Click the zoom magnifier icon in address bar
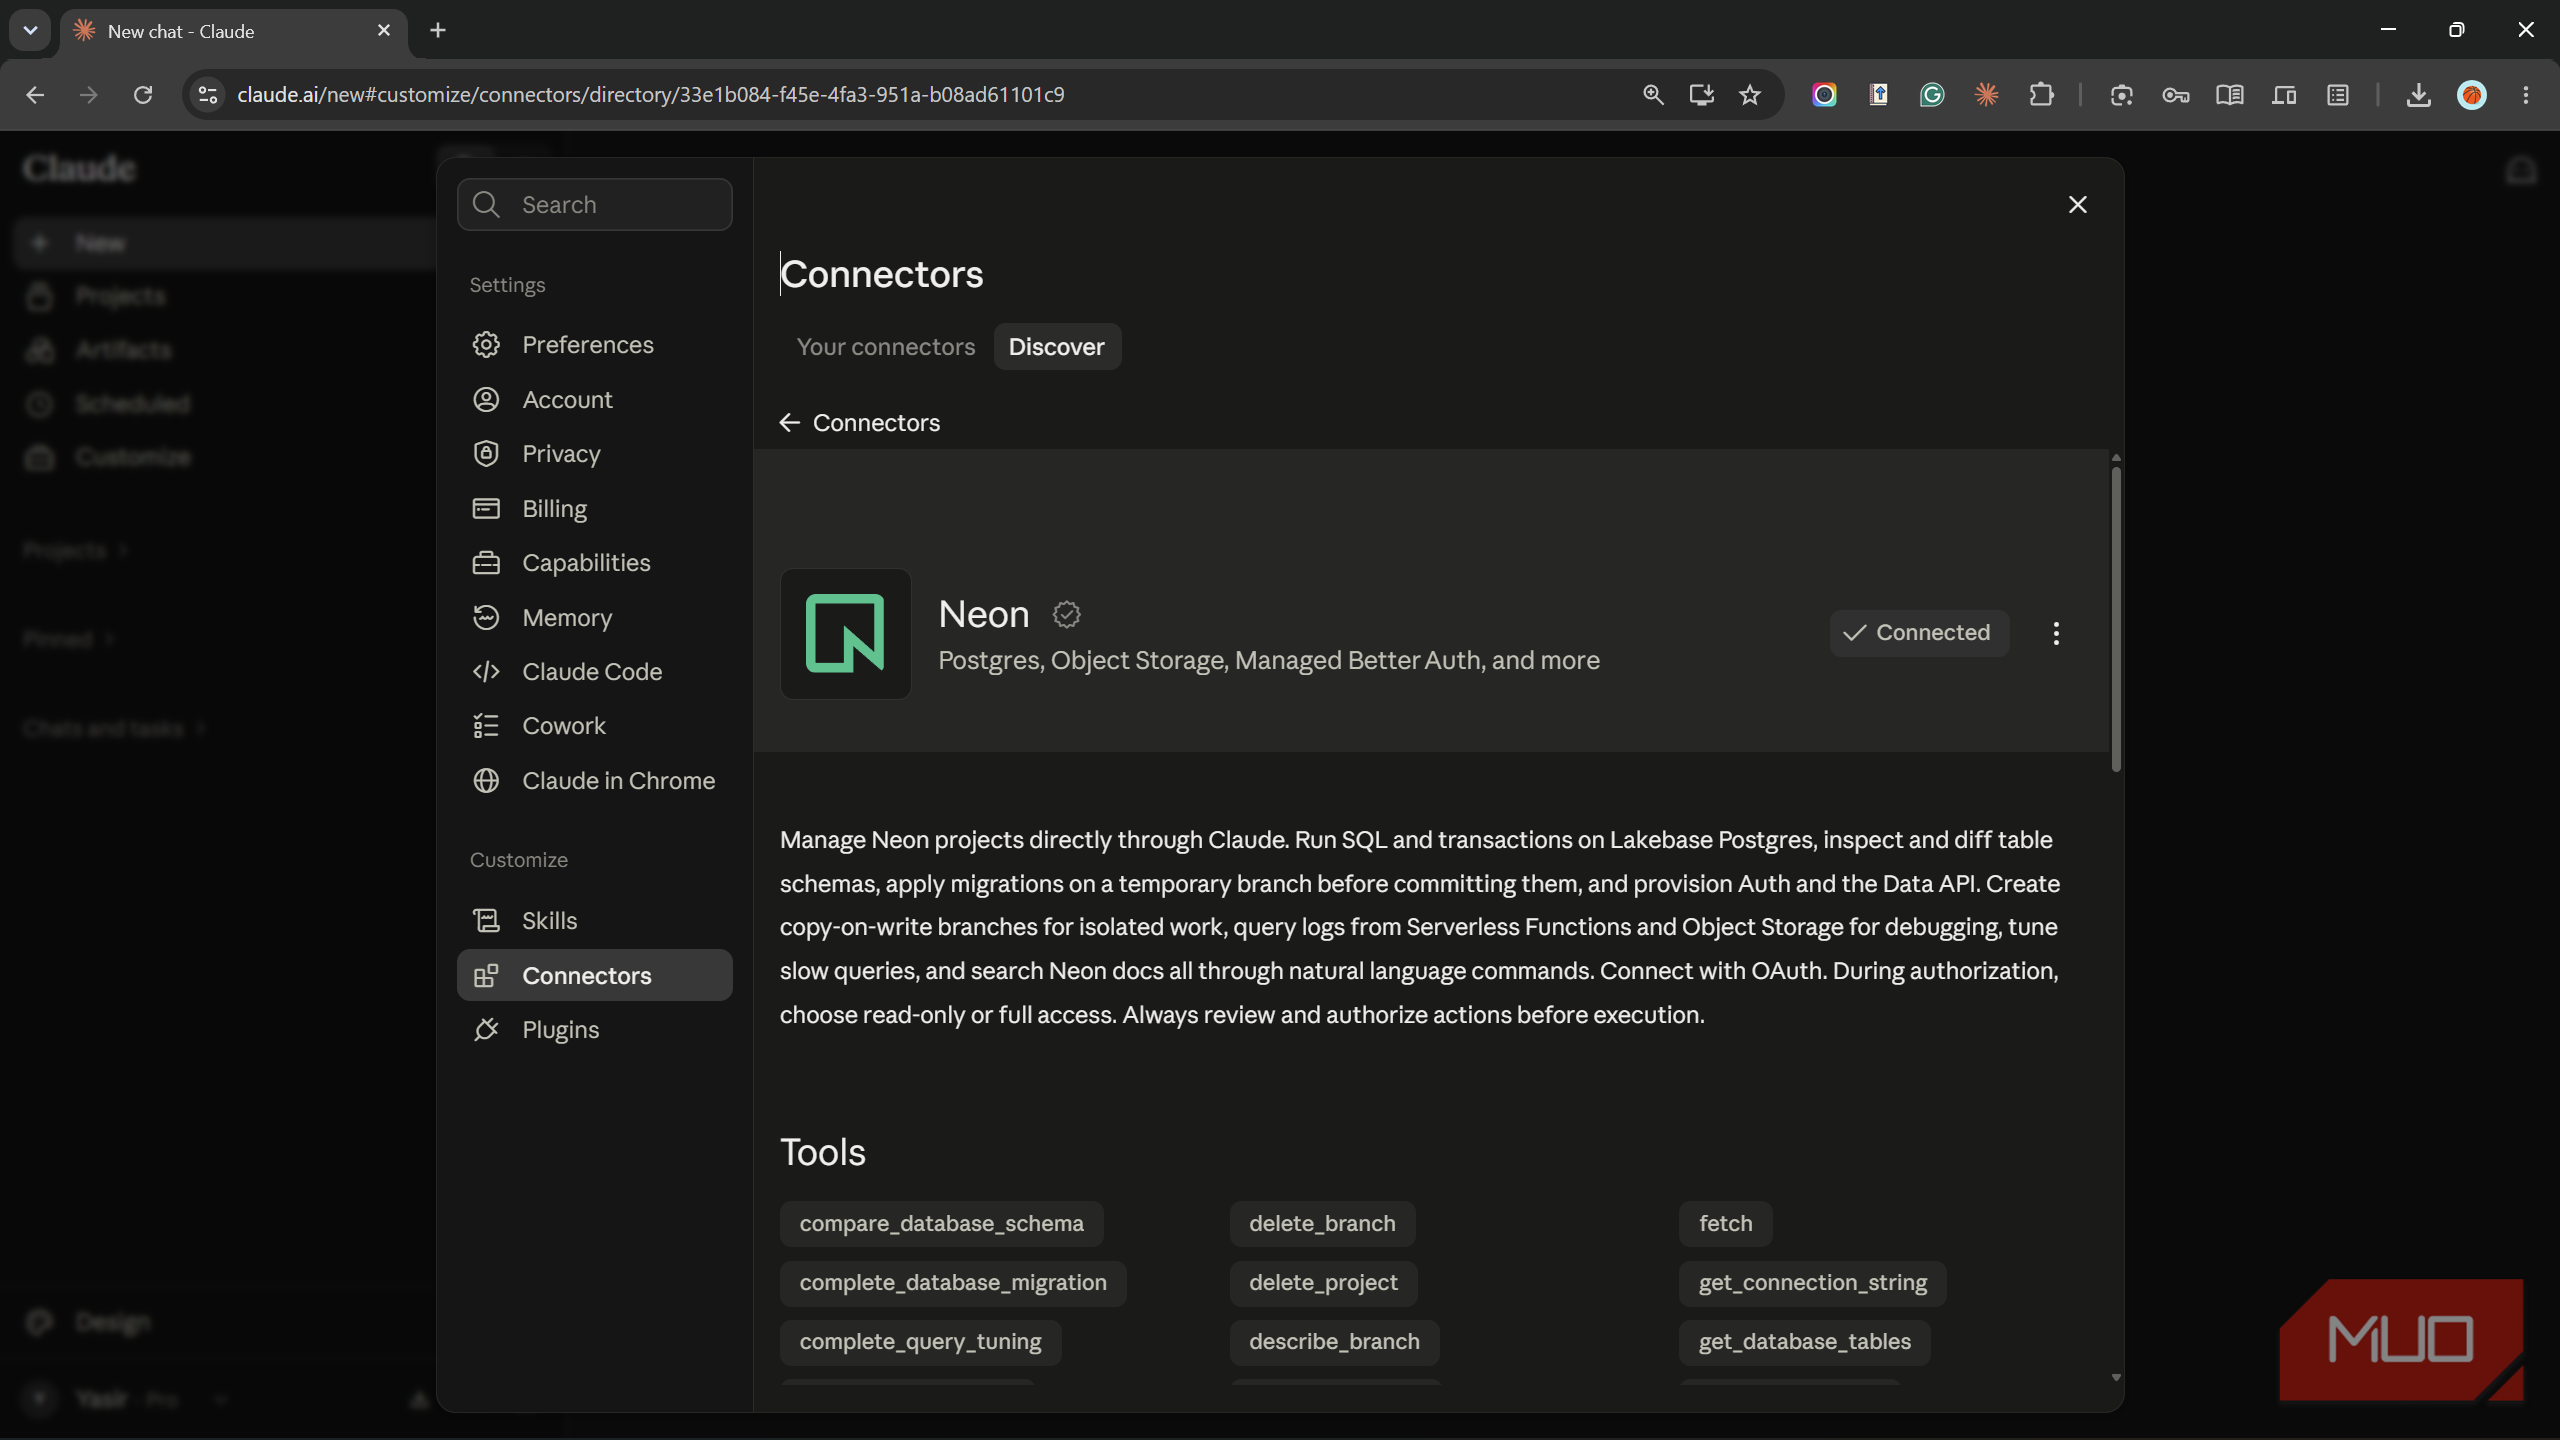Screen dimensions: 2560x1440 coord(1653,94)
